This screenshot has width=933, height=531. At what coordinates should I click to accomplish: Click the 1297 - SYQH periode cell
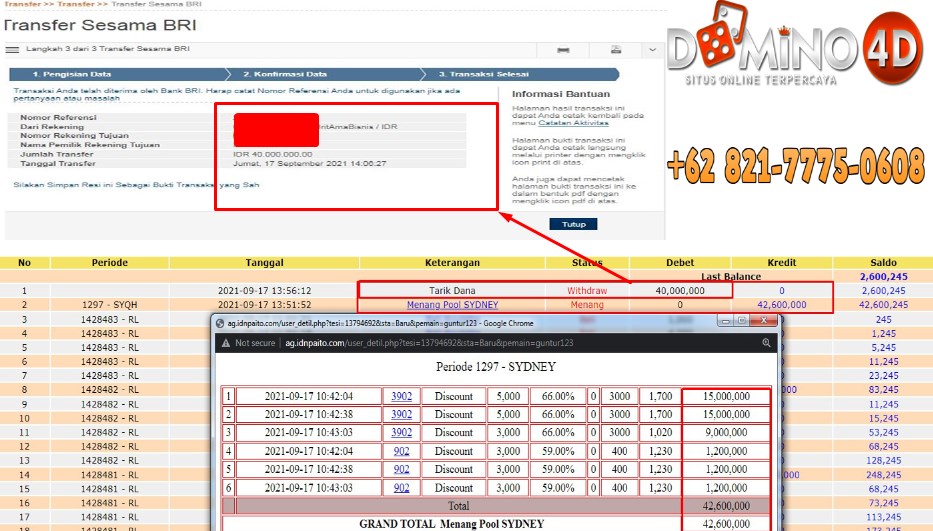pos(109,305)
